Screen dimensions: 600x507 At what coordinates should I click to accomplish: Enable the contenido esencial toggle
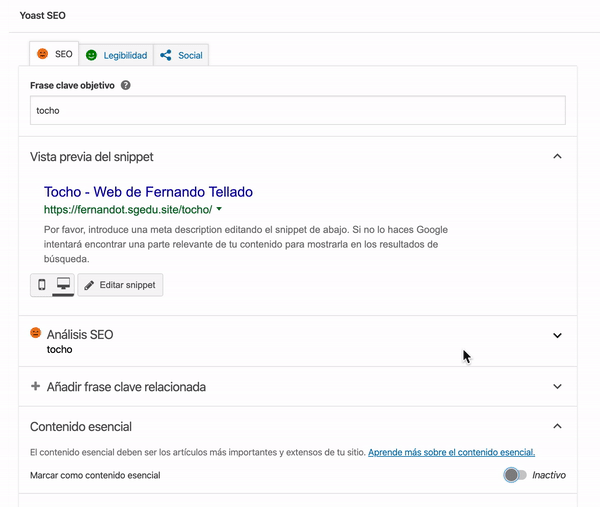[515, 475]
